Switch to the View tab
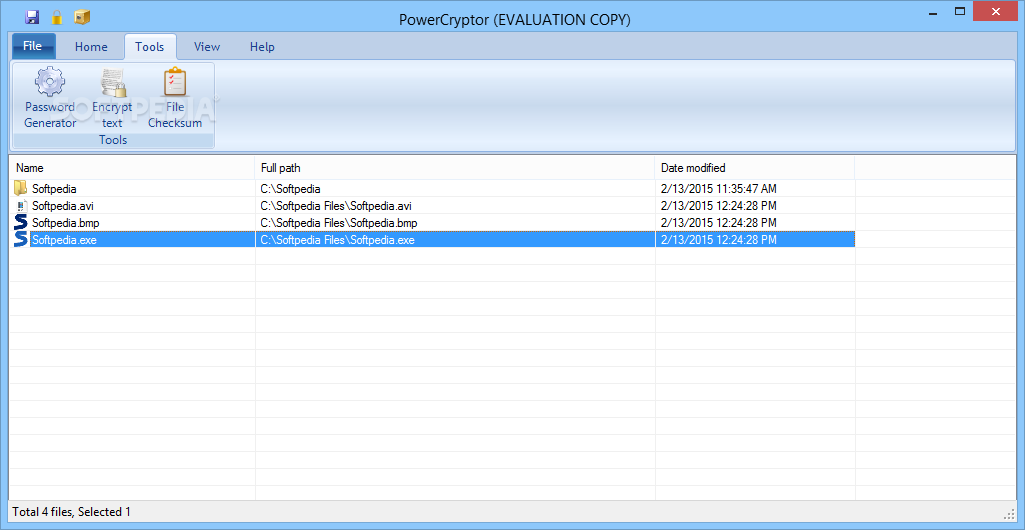1025x530 pixels. click(x=207, y=46)
